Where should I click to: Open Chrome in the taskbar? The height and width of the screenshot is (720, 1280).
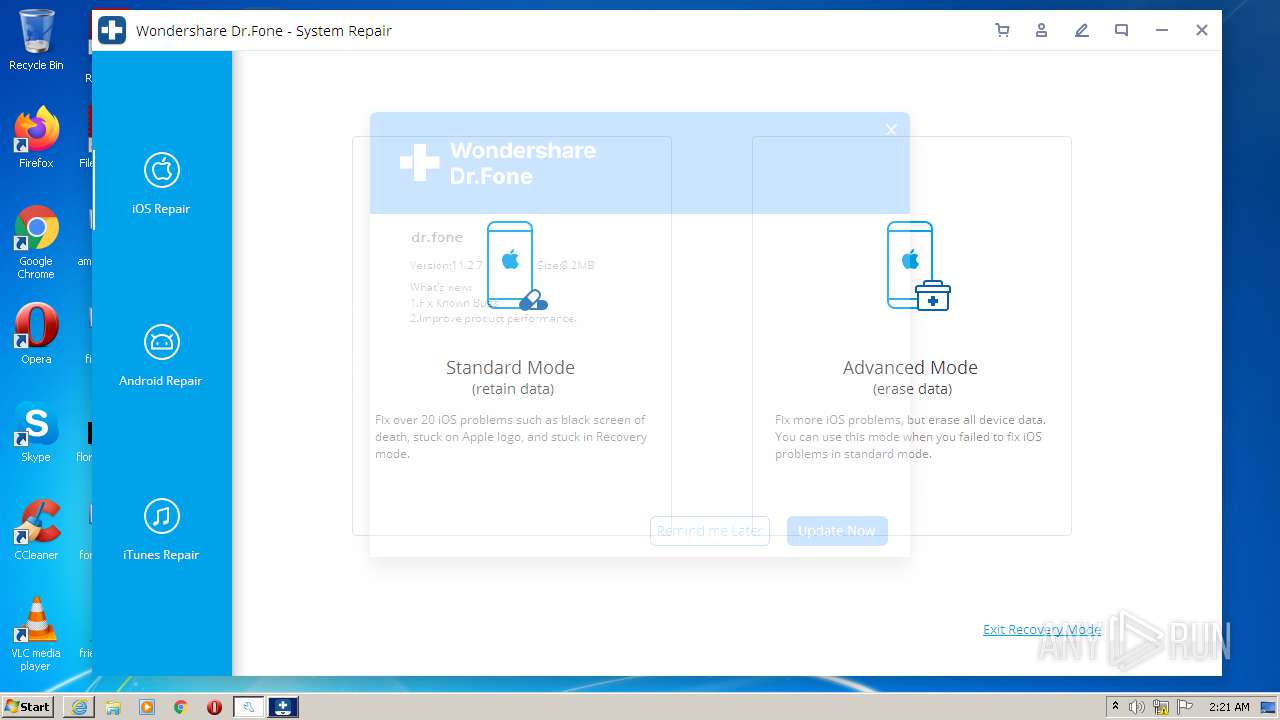coord(181,707)
